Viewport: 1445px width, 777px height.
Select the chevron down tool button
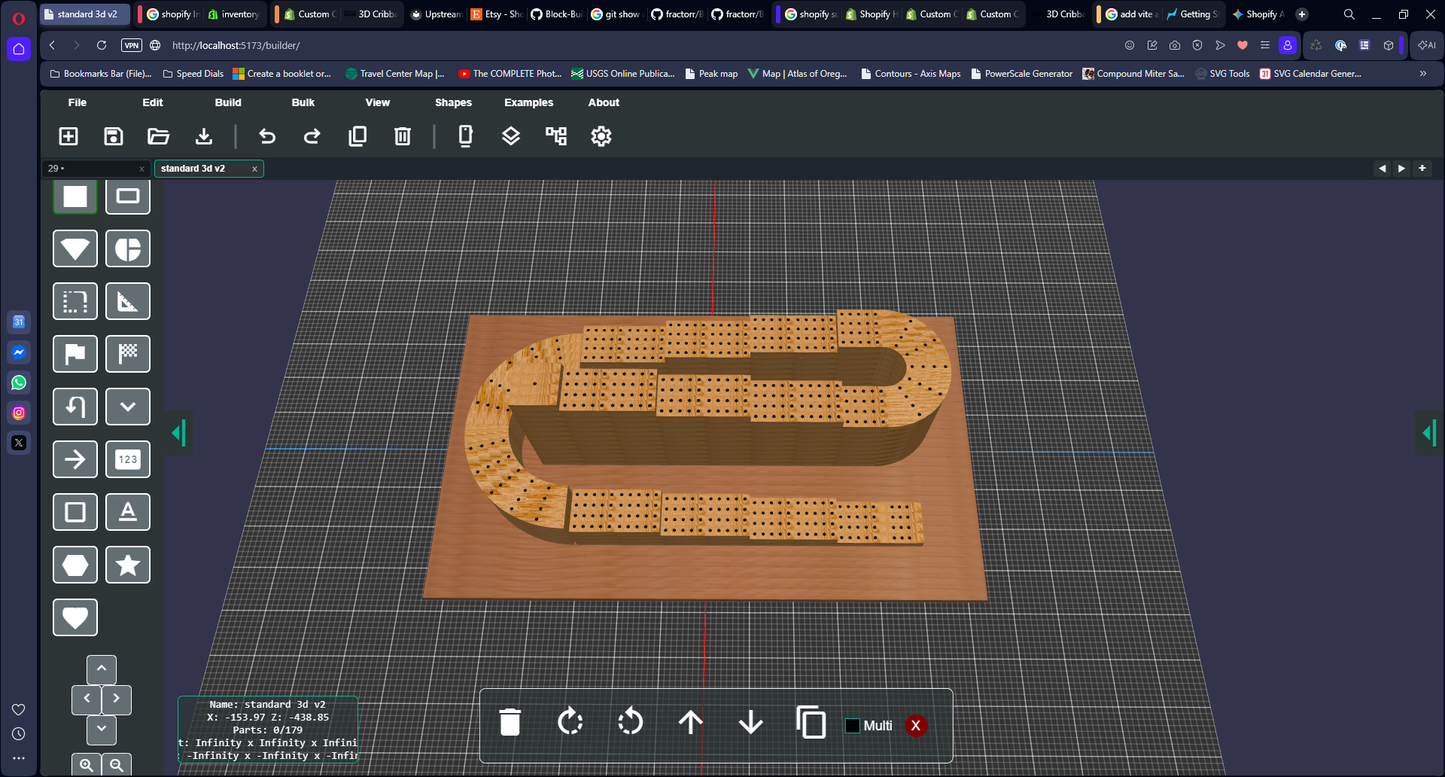[128, 407]
